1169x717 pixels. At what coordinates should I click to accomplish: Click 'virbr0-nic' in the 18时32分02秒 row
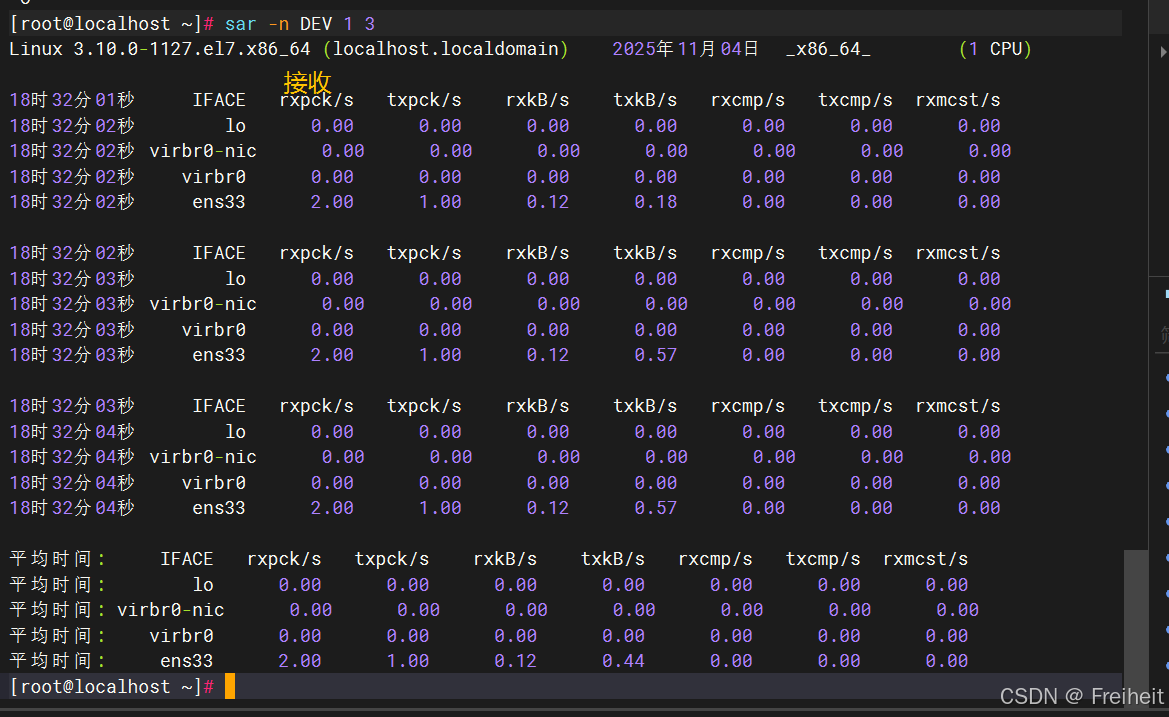pos(203,151)
